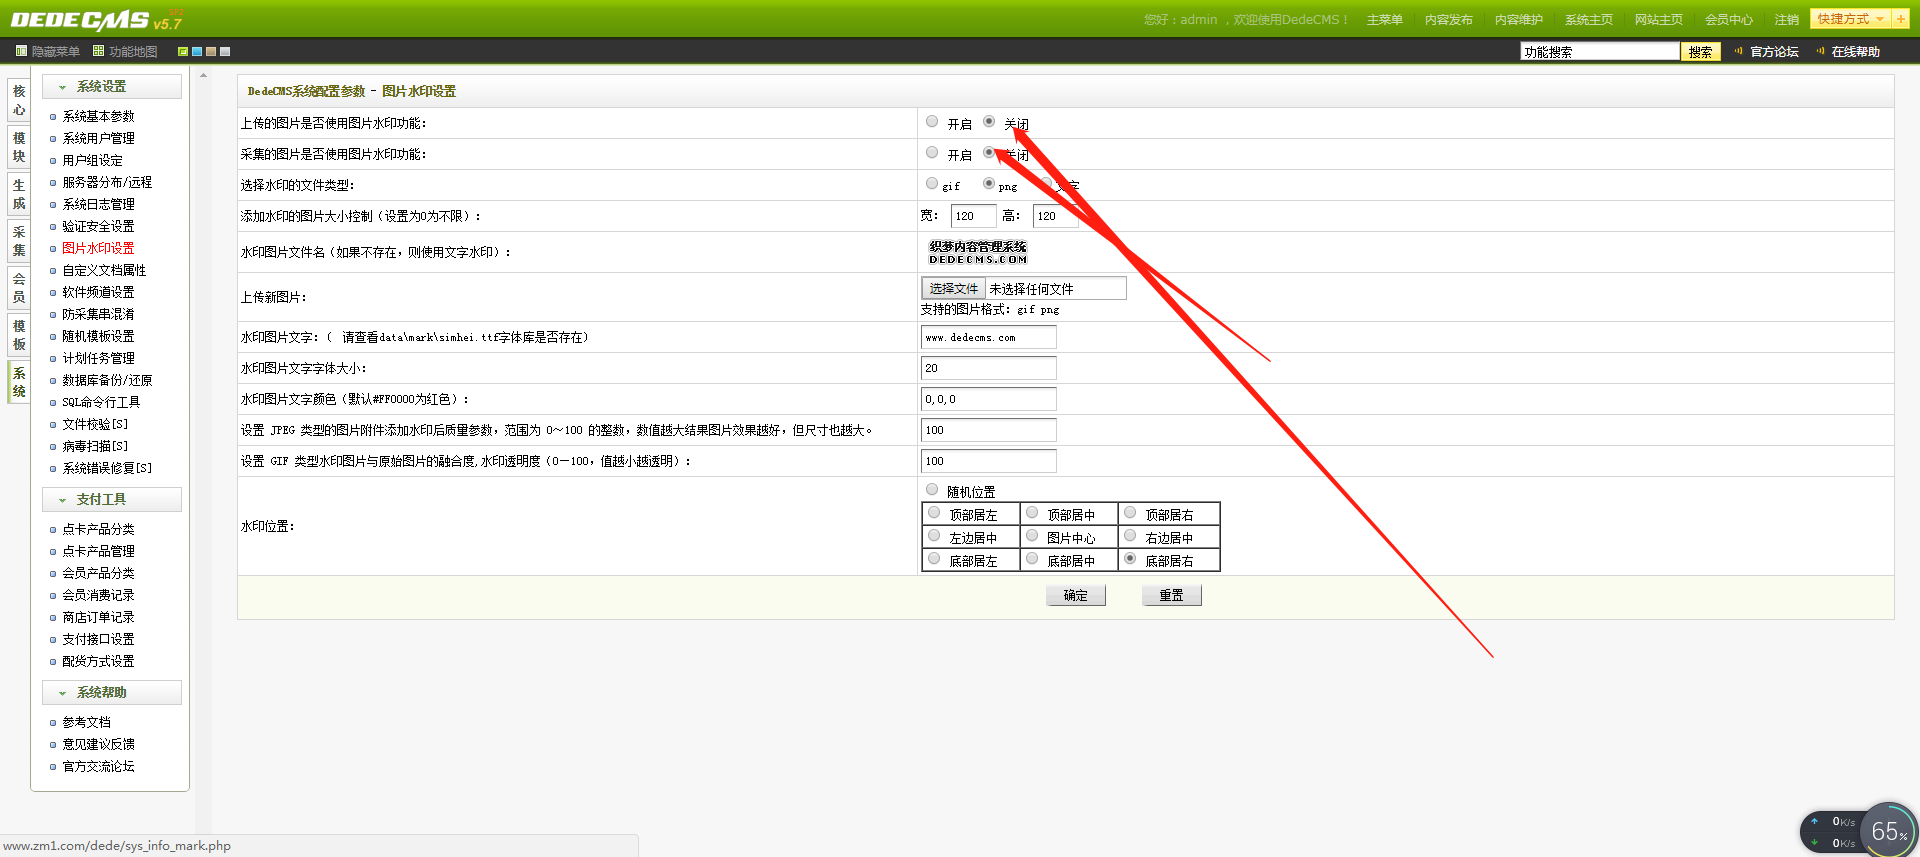The height and width of the screenshot is (857, 1920).
Task: Switch to the blue skin swatch
Action: coord(197,51)
